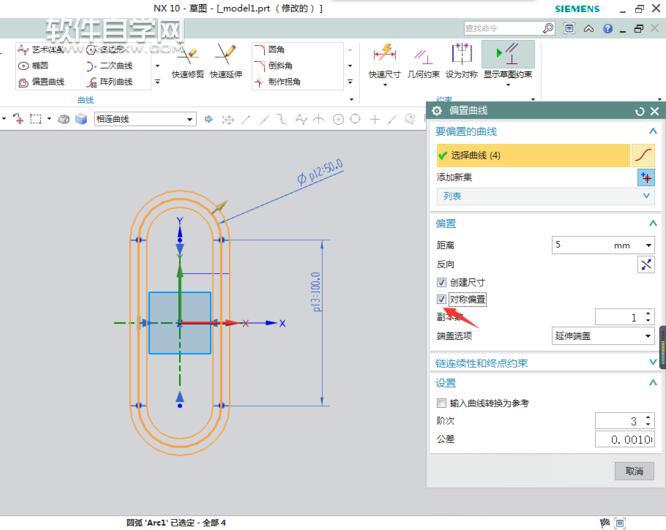The height and width of the screenshot is (530, 666).
Task: Open the 相连曲线 curve rule dropdown
Action: (x=145, y=119)
